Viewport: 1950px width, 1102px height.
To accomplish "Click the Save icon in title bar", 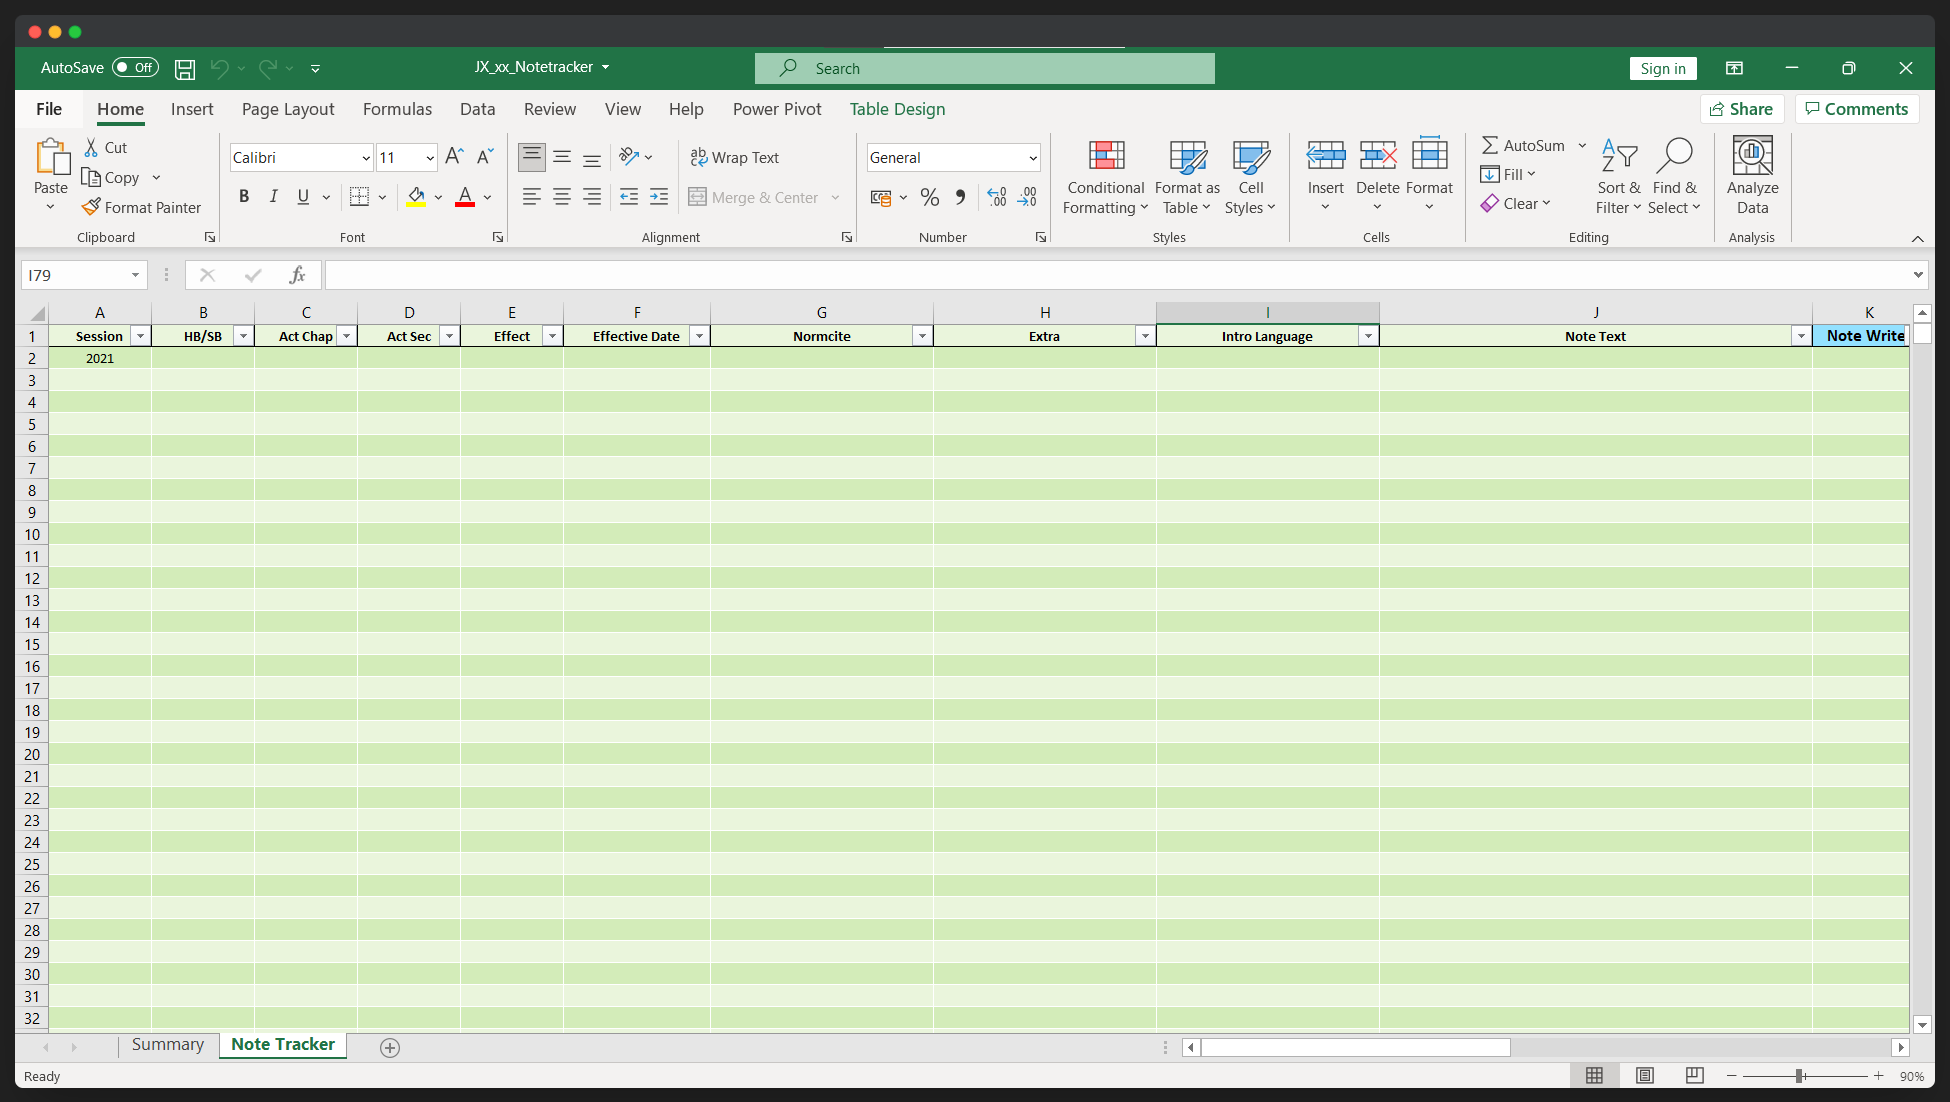I will [185, 68].
